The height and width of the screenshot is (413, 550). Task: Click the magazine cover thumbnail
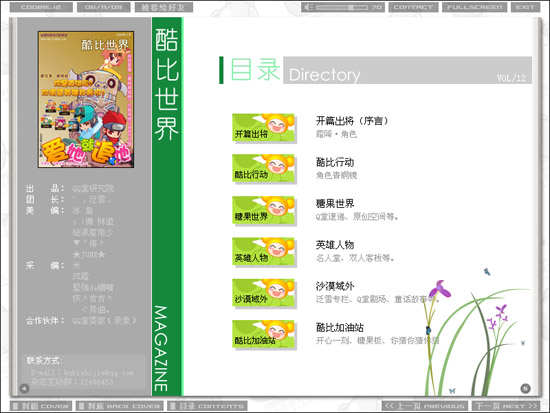tap(86, 99)
